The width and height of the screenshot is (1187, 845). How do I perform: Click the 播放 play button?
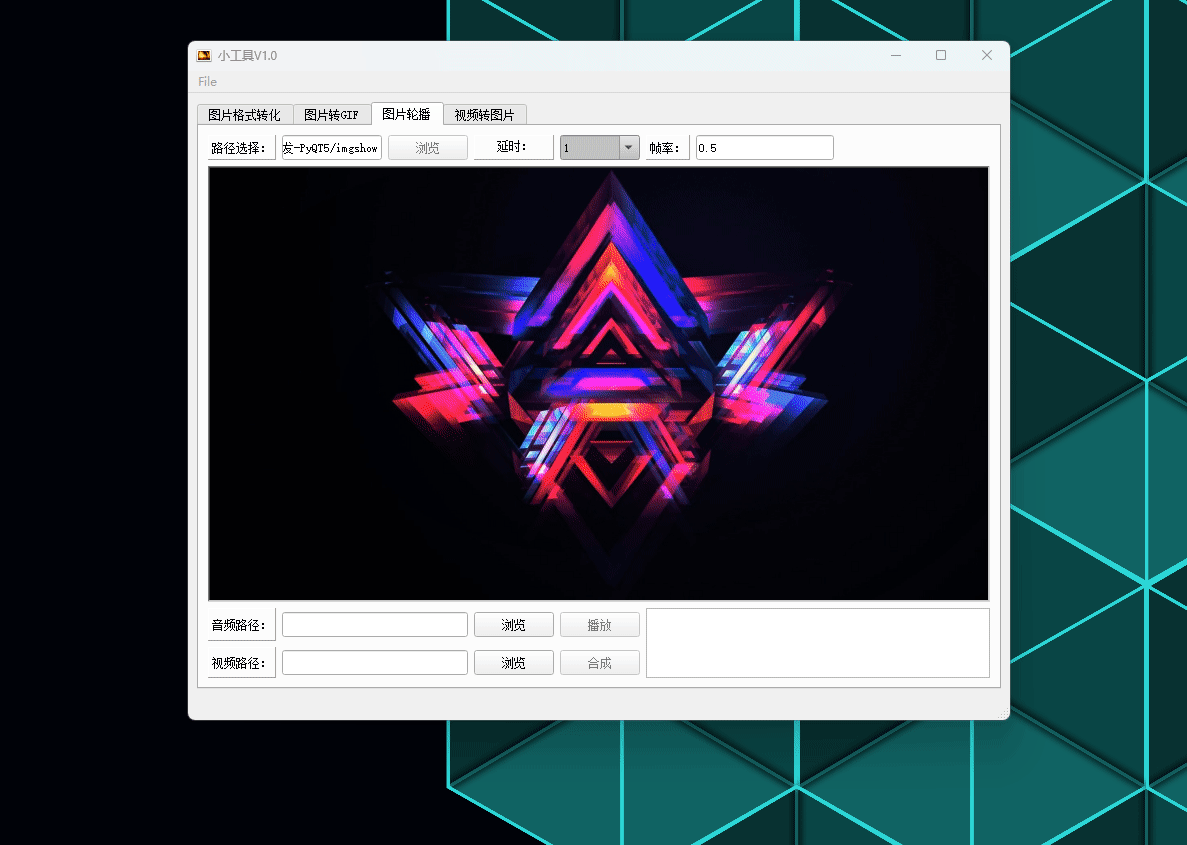600,625
